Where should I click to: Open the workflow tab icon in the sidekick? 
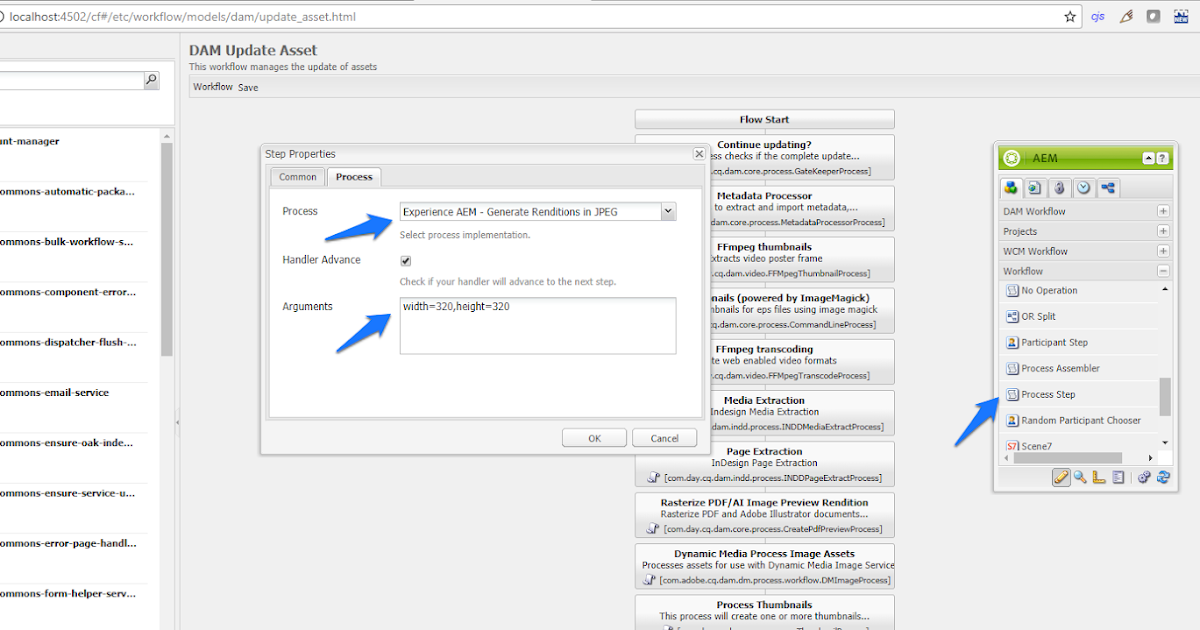pyautogui.click(x=1108, y=187)
